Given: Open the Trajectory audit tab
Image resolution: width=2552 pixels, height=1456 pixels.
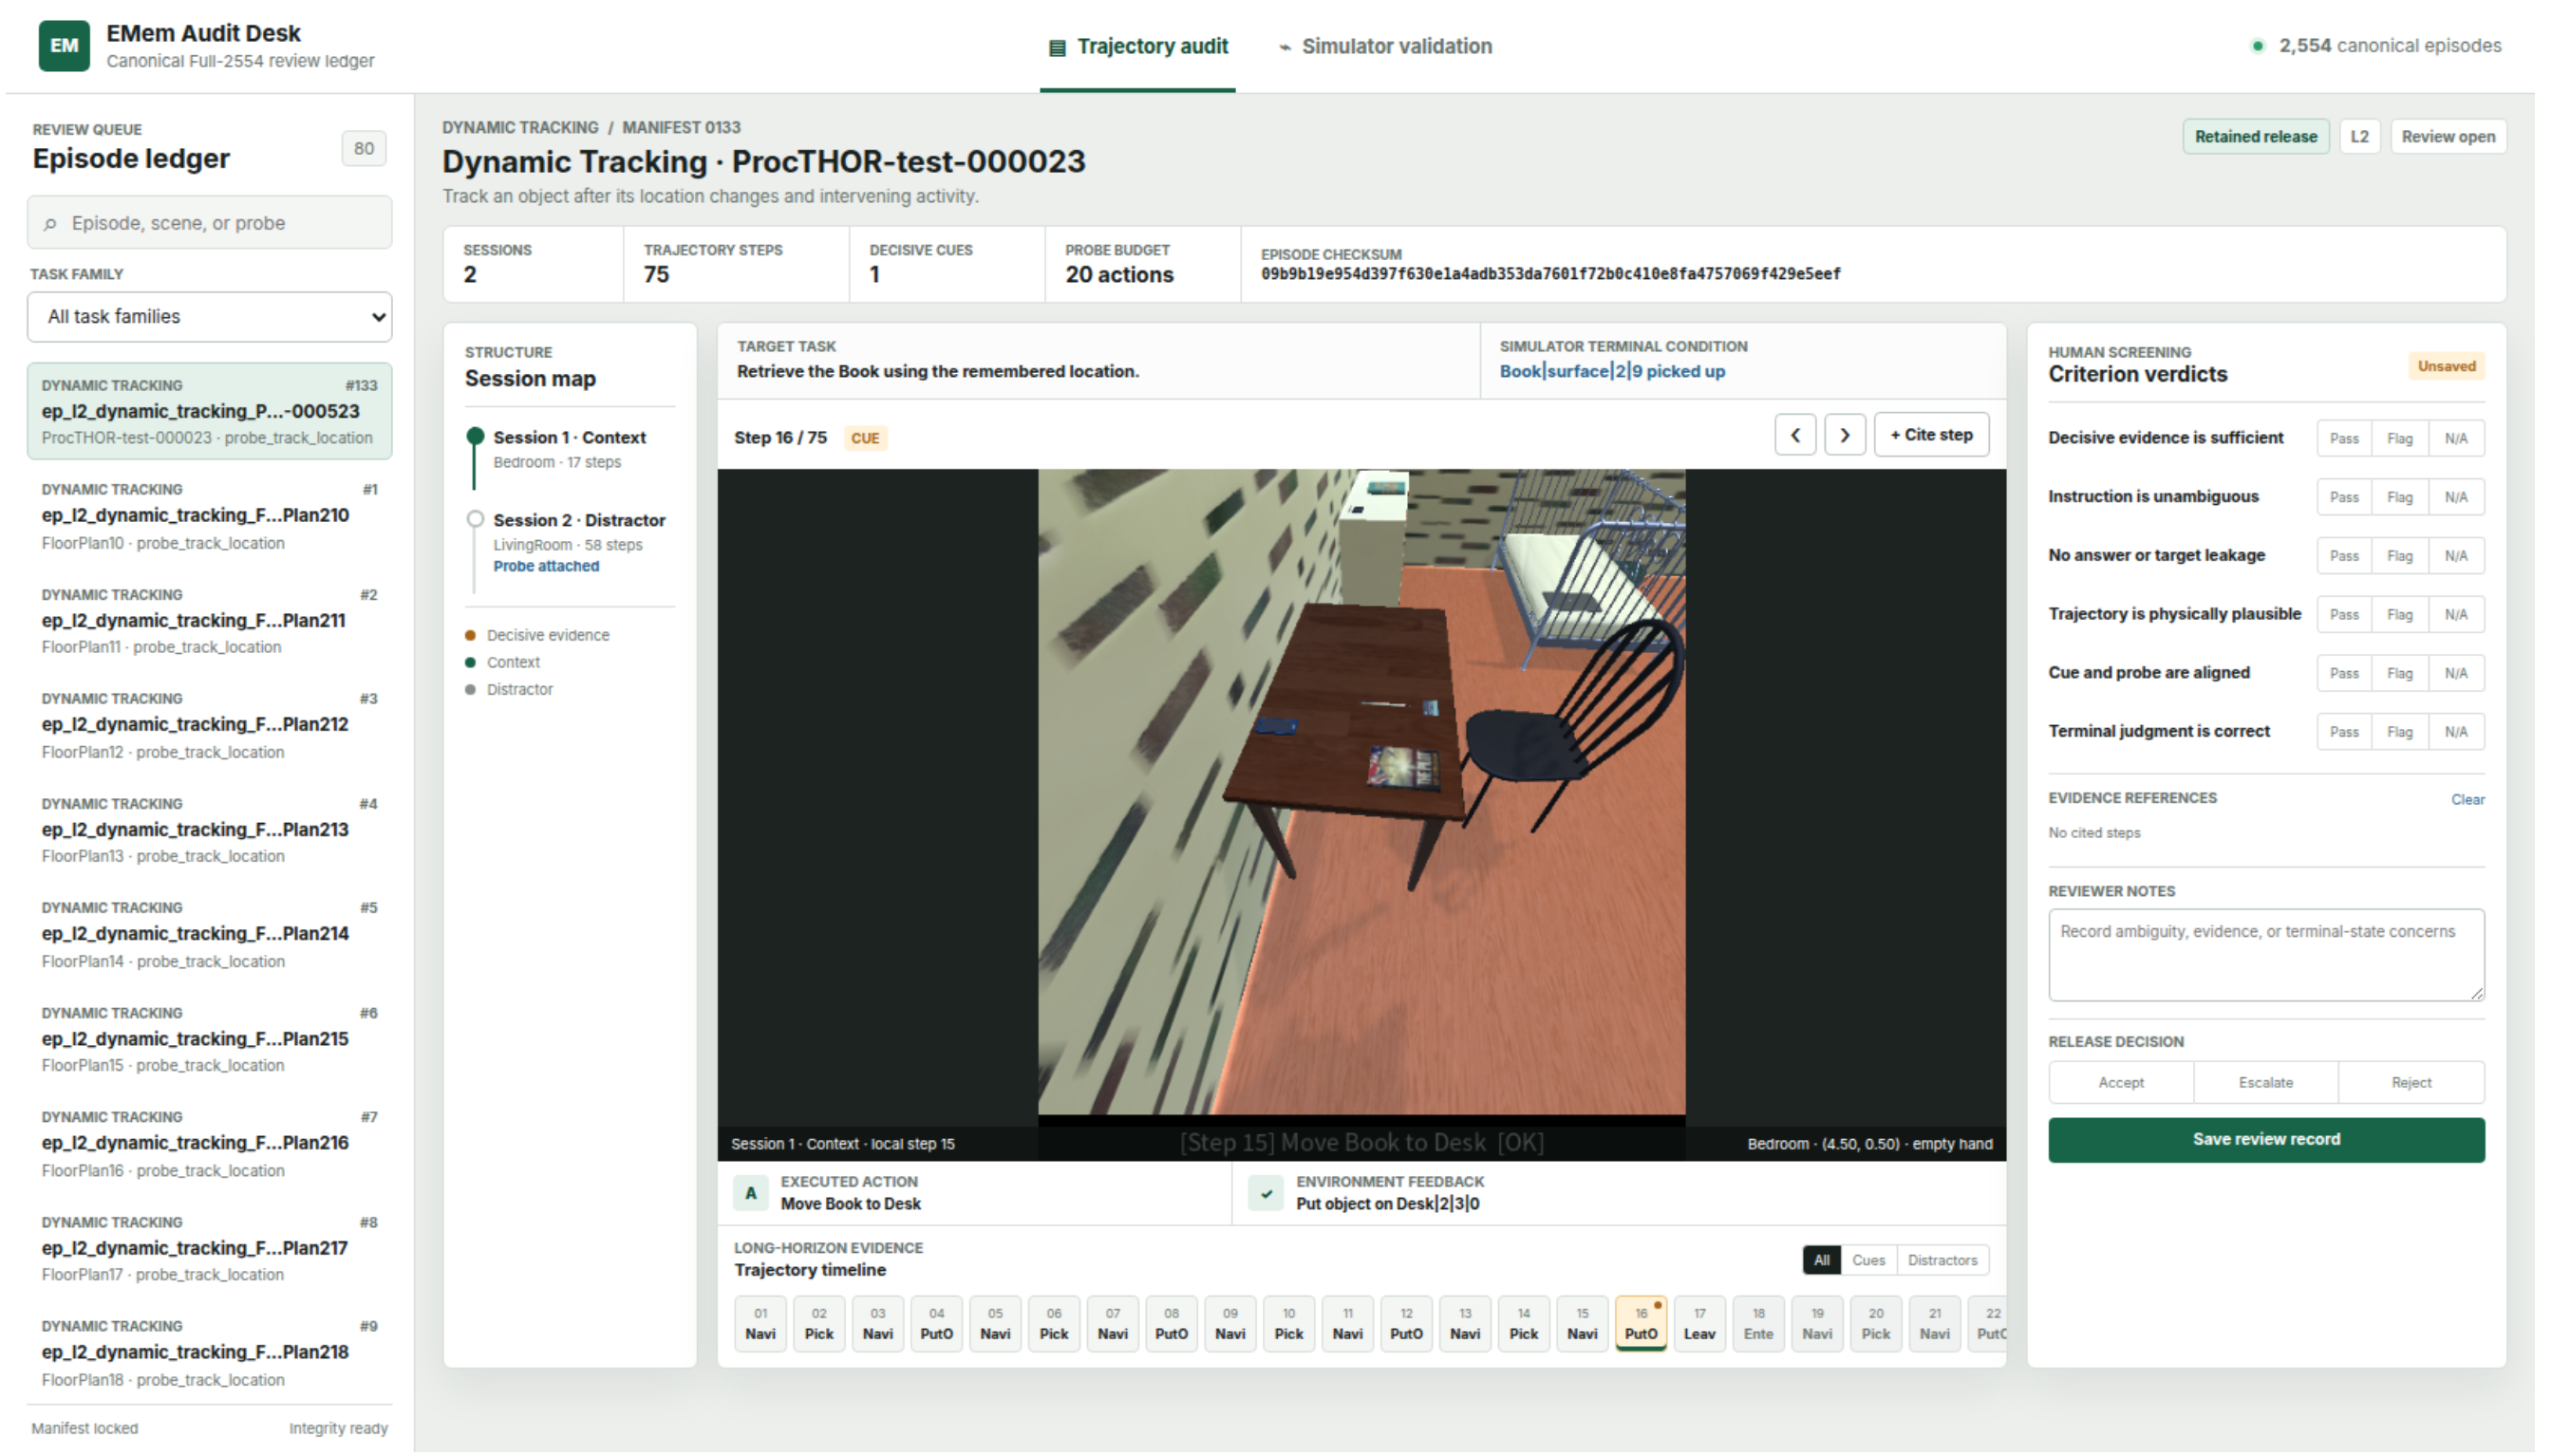Looking at the screenshot, I should pyautogui.click(x=1138, y=47).
